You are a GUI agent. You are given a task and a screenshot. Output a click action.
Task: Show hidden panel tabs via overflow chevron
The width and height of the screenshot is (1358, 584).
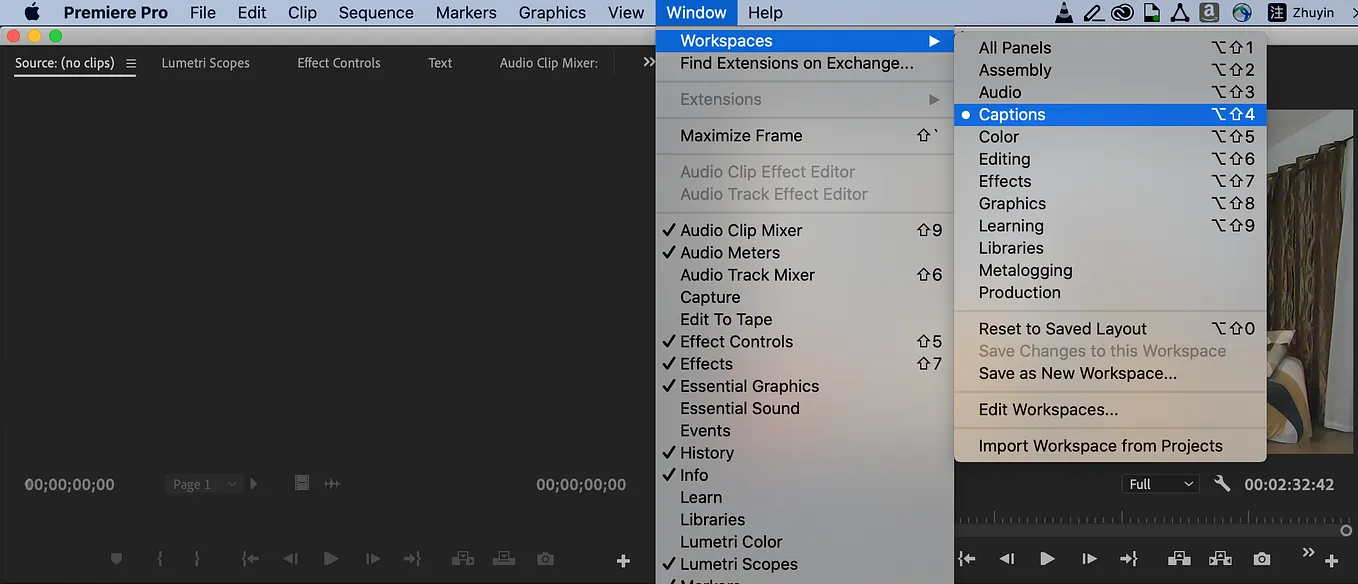(x=649, y=62)
